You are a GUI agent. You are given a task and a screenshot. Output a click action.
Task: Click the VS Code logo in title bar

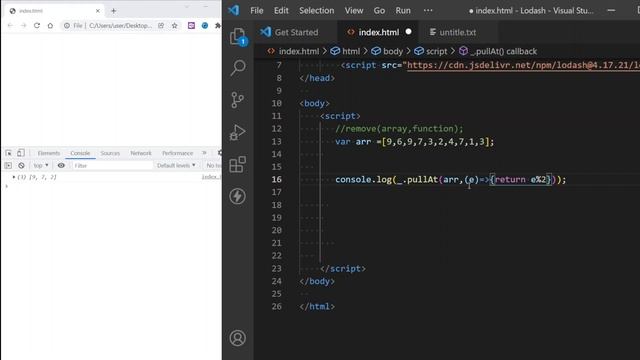coord(234,10)
